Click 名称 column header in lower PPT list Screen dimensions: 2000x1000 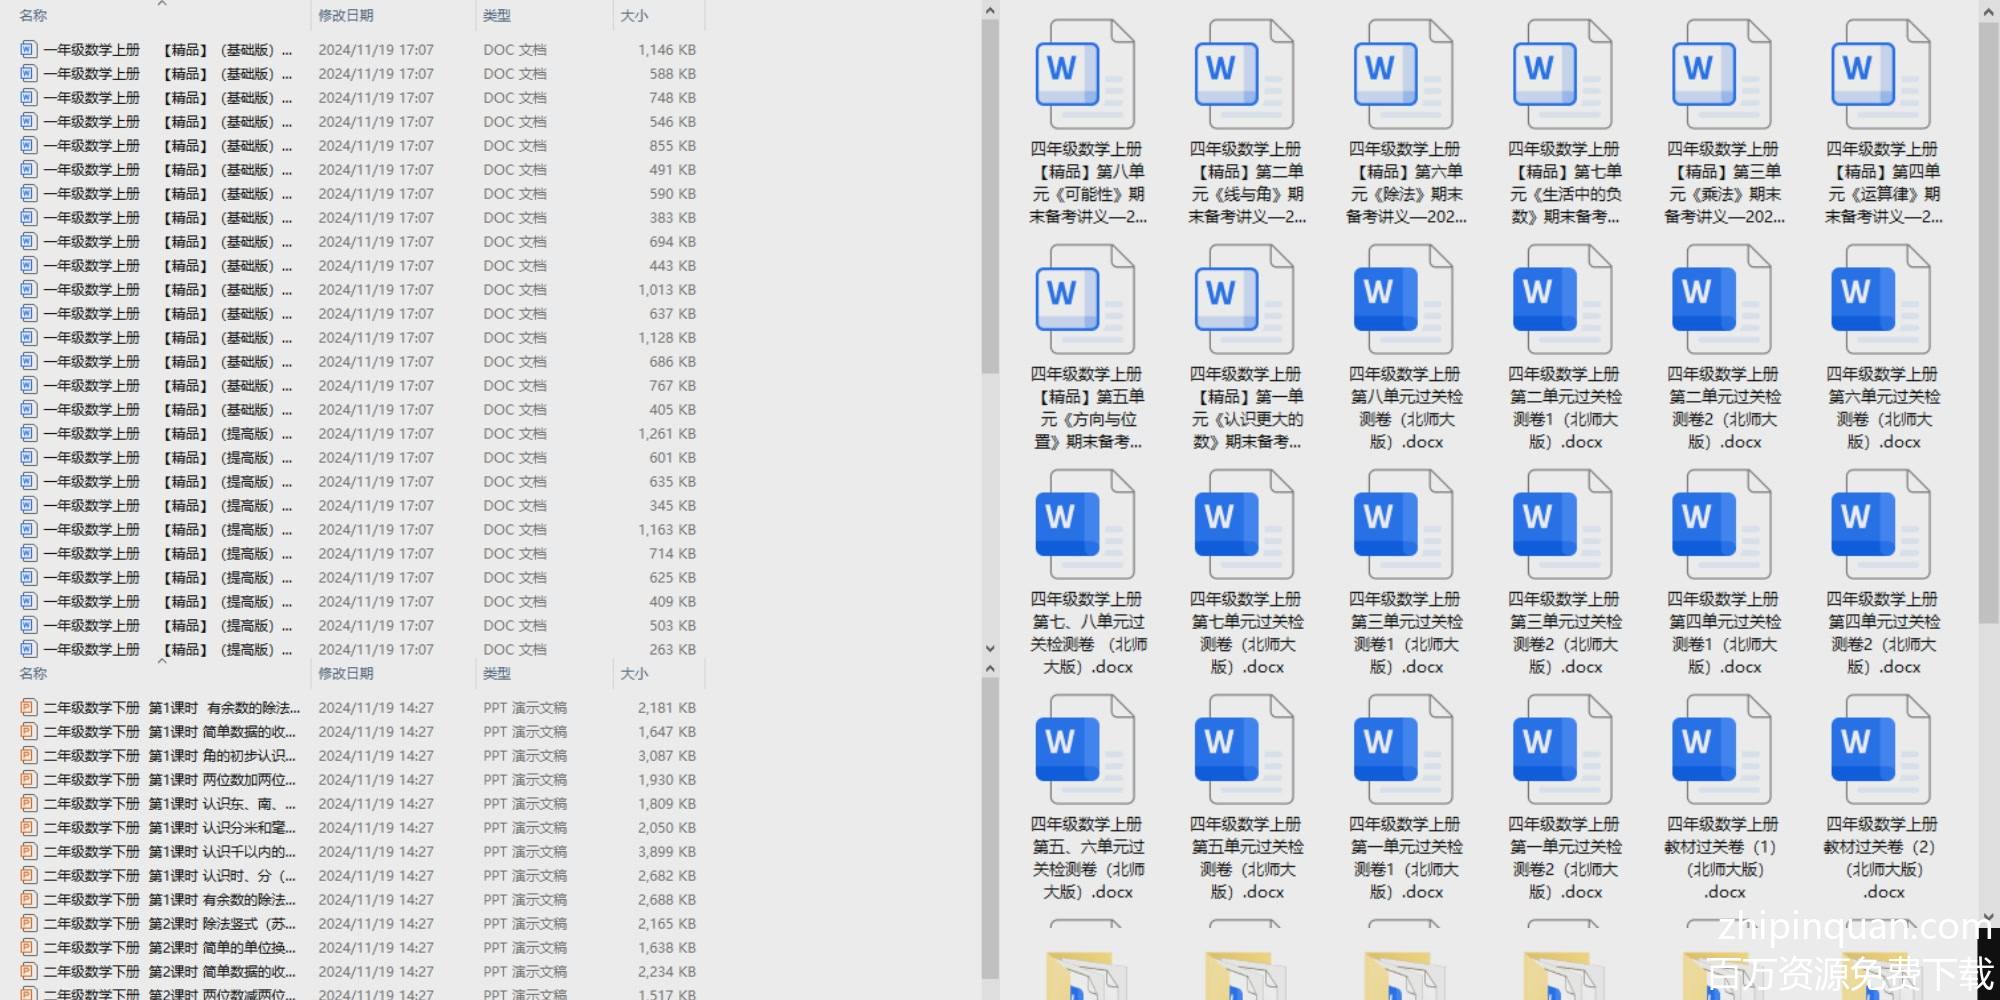coord(34,674)
